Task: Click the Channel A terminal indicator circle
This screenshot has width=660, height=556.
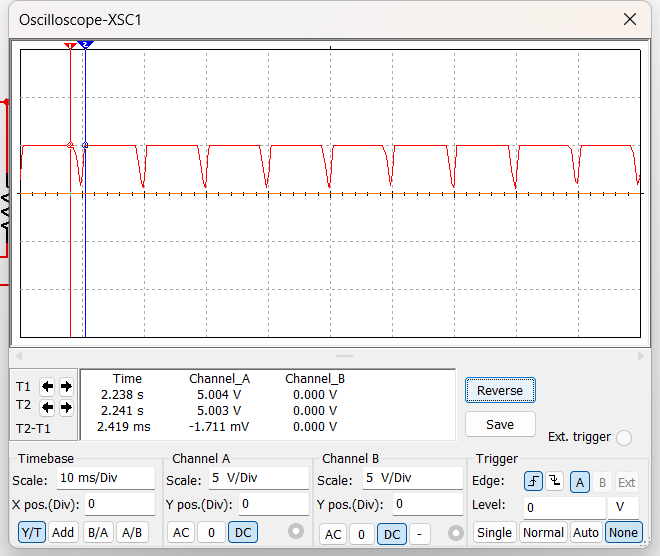Action: pyautogui.click(x=295, y=531)
